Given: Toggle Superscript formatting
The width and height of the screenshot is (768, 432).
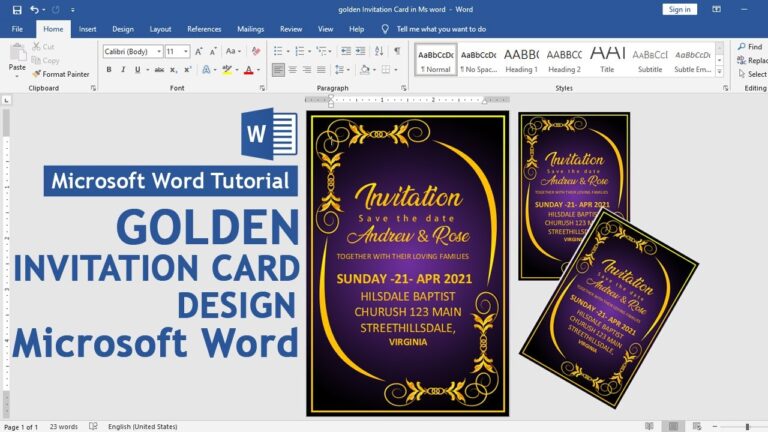Looking at the screenshot, I should point(188,70).
